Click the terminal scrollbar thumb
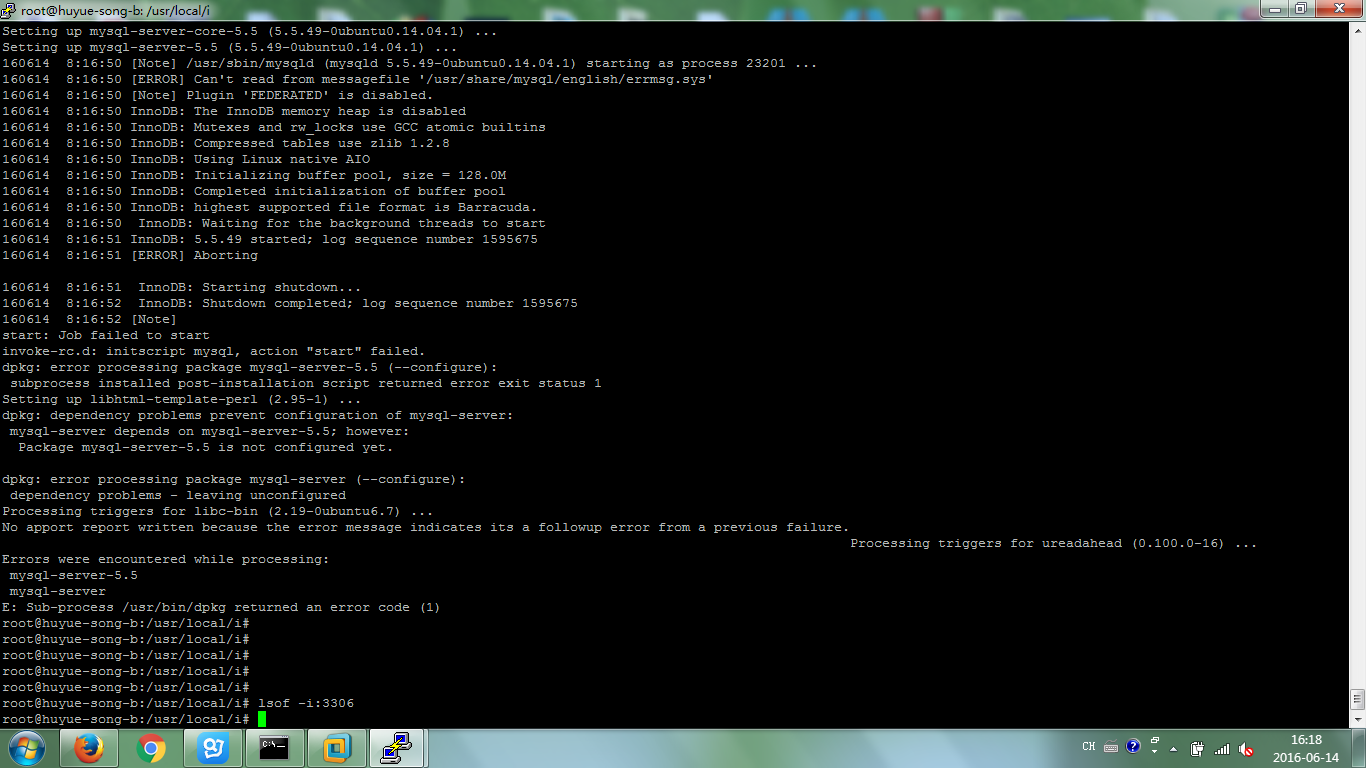The width and height of the screenshot is (1366, 768). pos(1357,697)
